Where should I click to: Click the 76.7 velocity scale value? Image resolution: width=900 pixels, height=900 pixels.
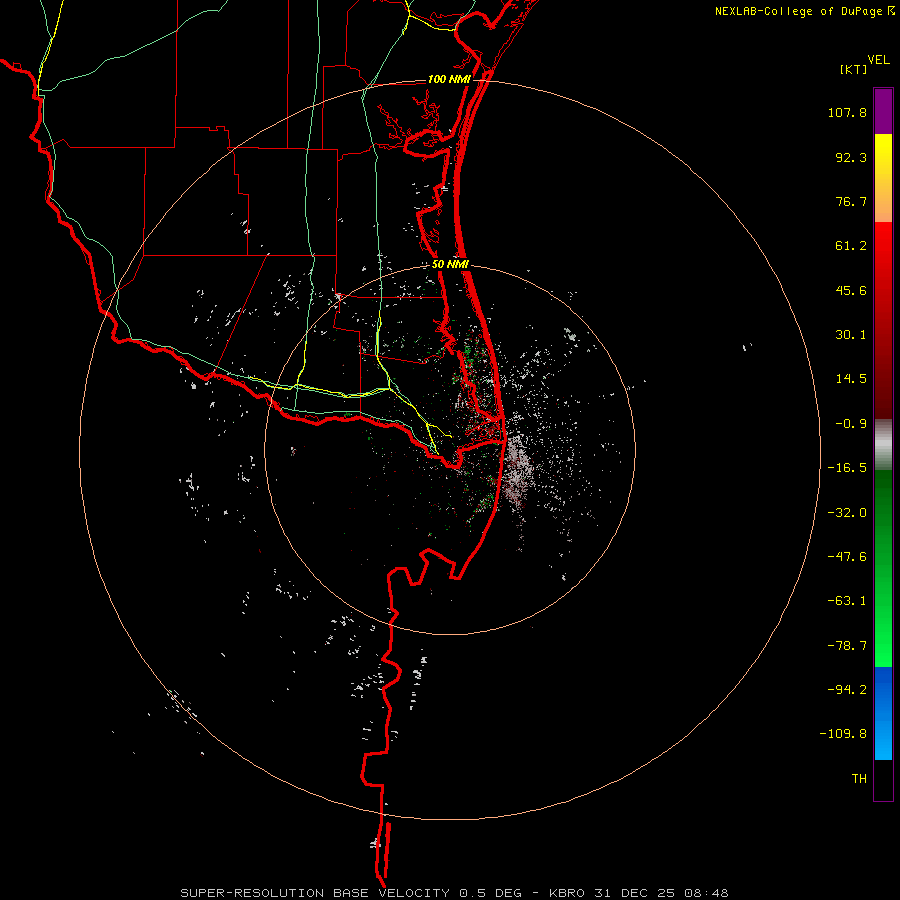[851, 201]
